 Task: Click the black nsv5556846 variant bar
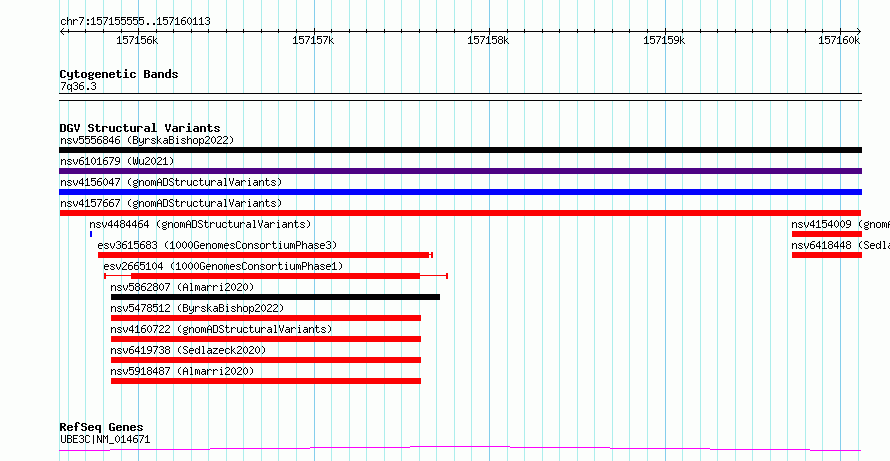460,150
